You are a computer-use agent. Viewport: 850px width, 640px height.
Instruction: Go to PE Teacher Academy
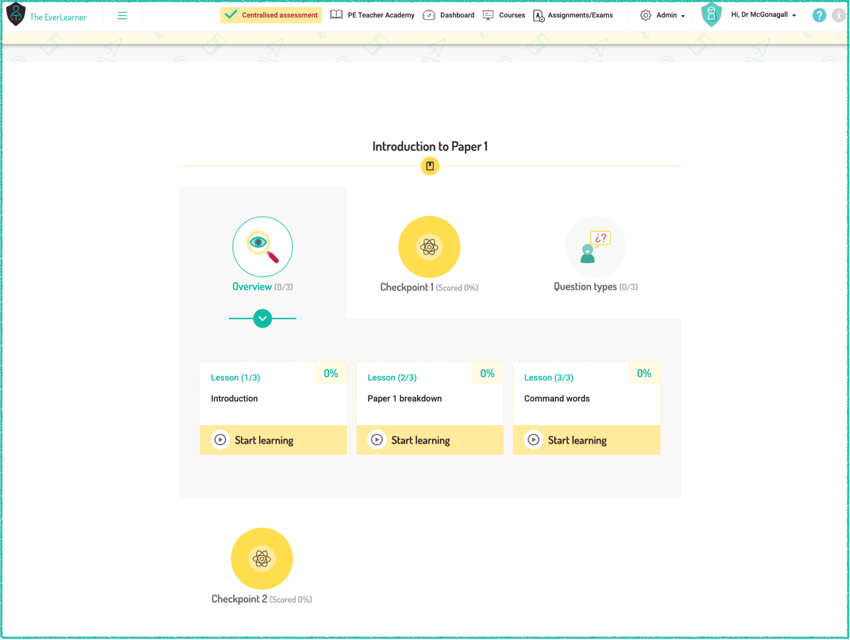point(381,15)
